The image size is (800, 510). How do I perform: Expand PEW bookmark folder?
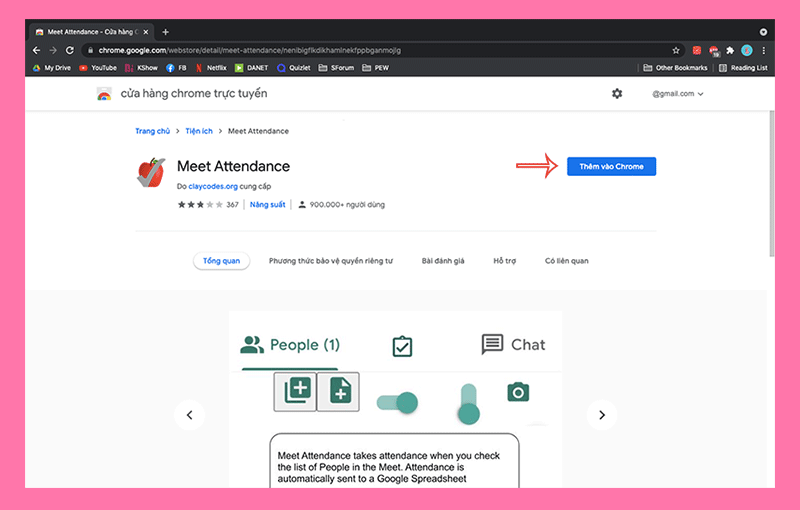(376, 68)
